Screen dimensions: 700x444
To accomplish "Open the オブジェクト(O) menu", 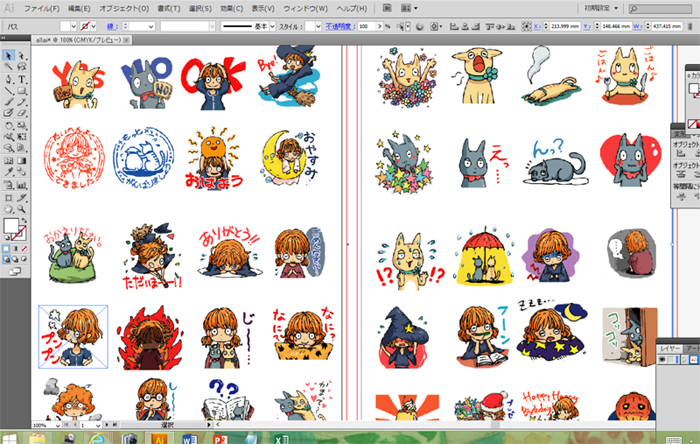I will (124, 8).
